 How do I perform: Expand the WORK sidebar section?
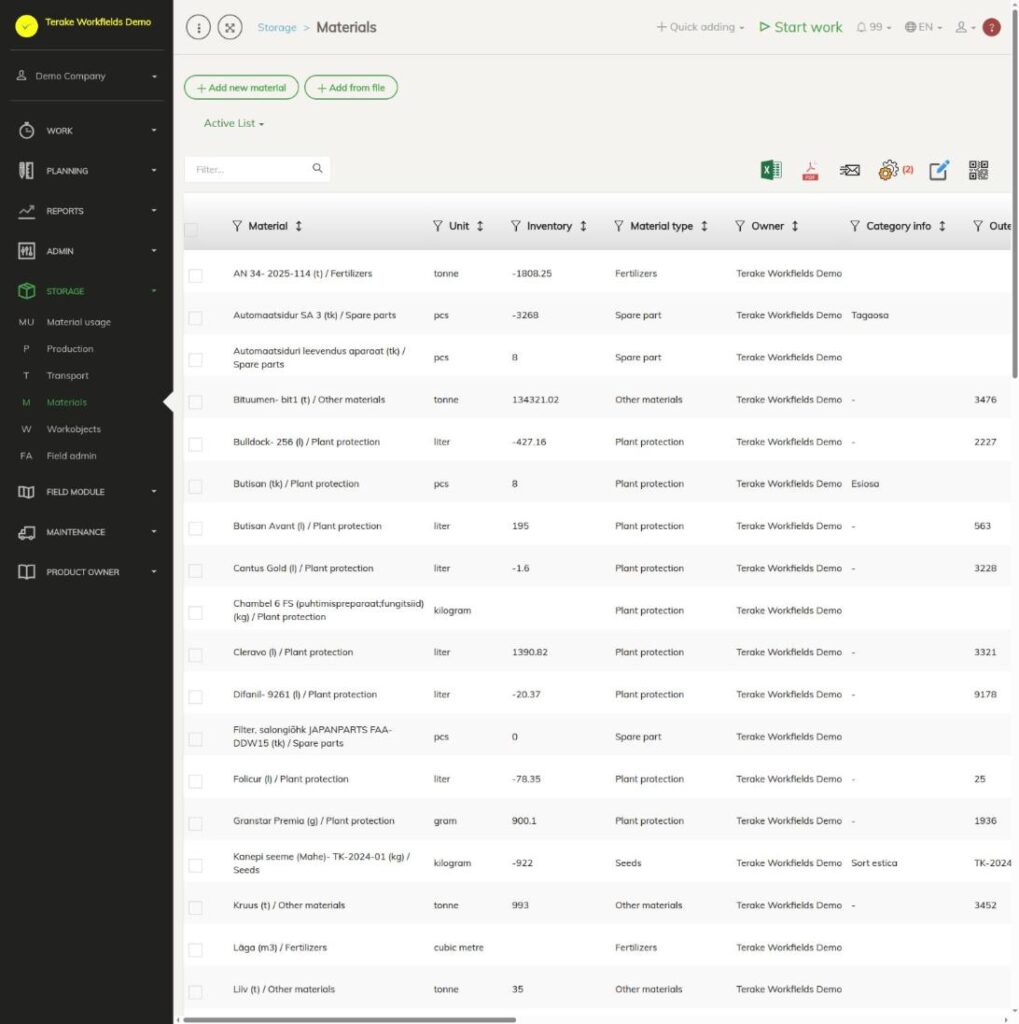(87, 131)
